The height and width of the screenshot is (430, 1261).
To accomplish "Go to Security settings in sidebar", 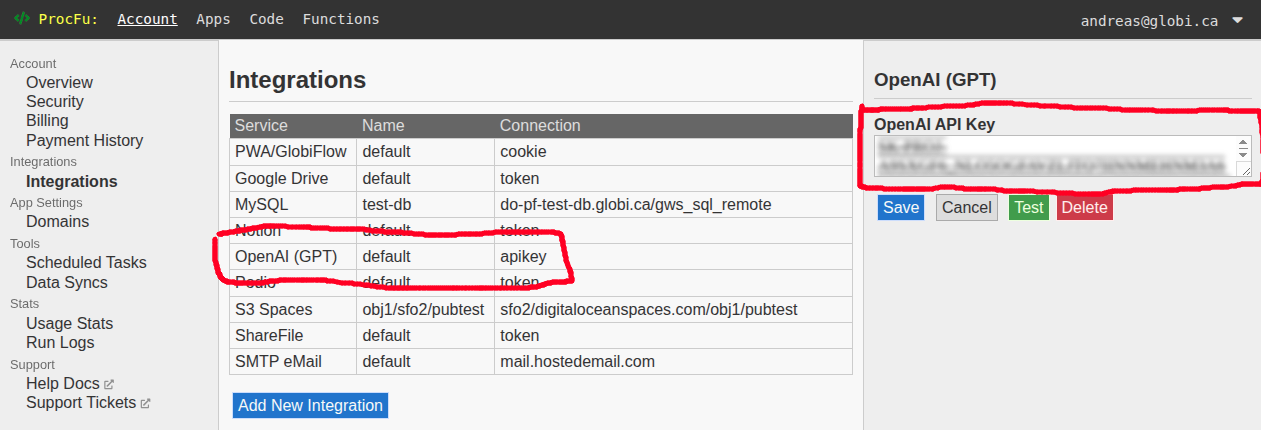I will point(55,101).
